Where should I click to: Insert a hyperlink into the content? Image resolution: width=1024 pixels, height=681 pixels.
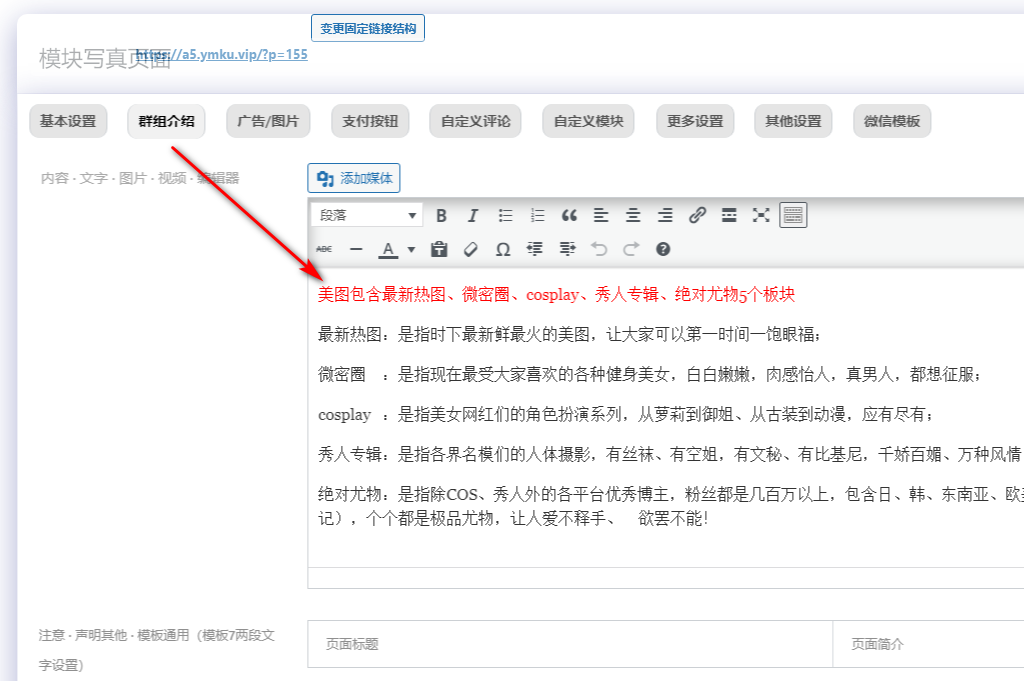click(696, 214)
